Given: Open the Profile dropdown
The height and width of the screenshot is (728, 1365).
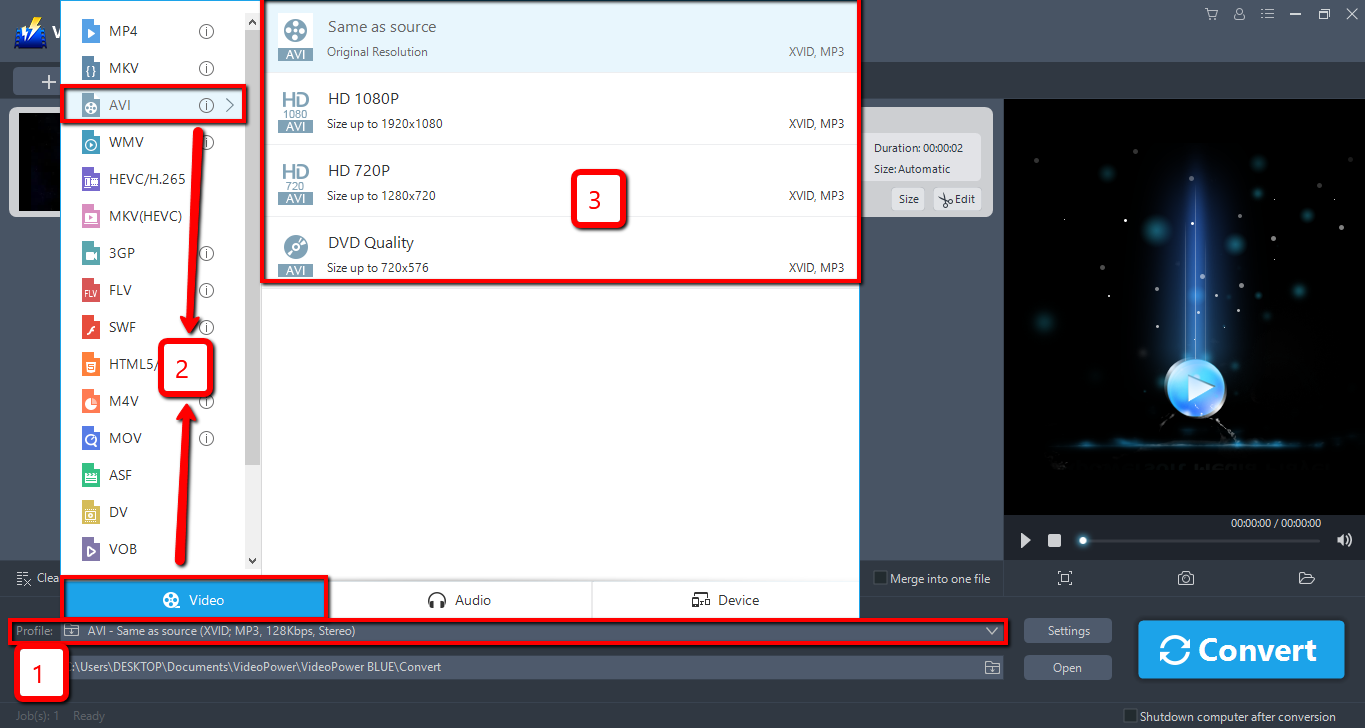Looking at the screenshot, I should 990,631.
